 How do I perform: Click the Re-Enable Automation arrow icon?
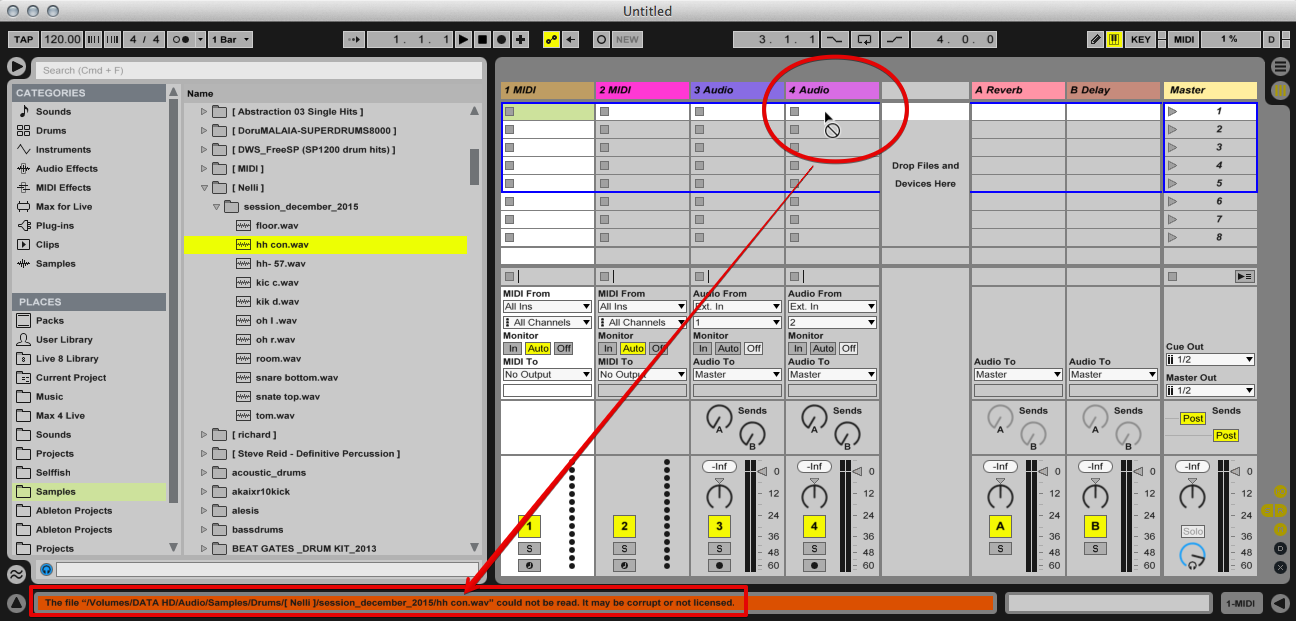click(571, 40)
